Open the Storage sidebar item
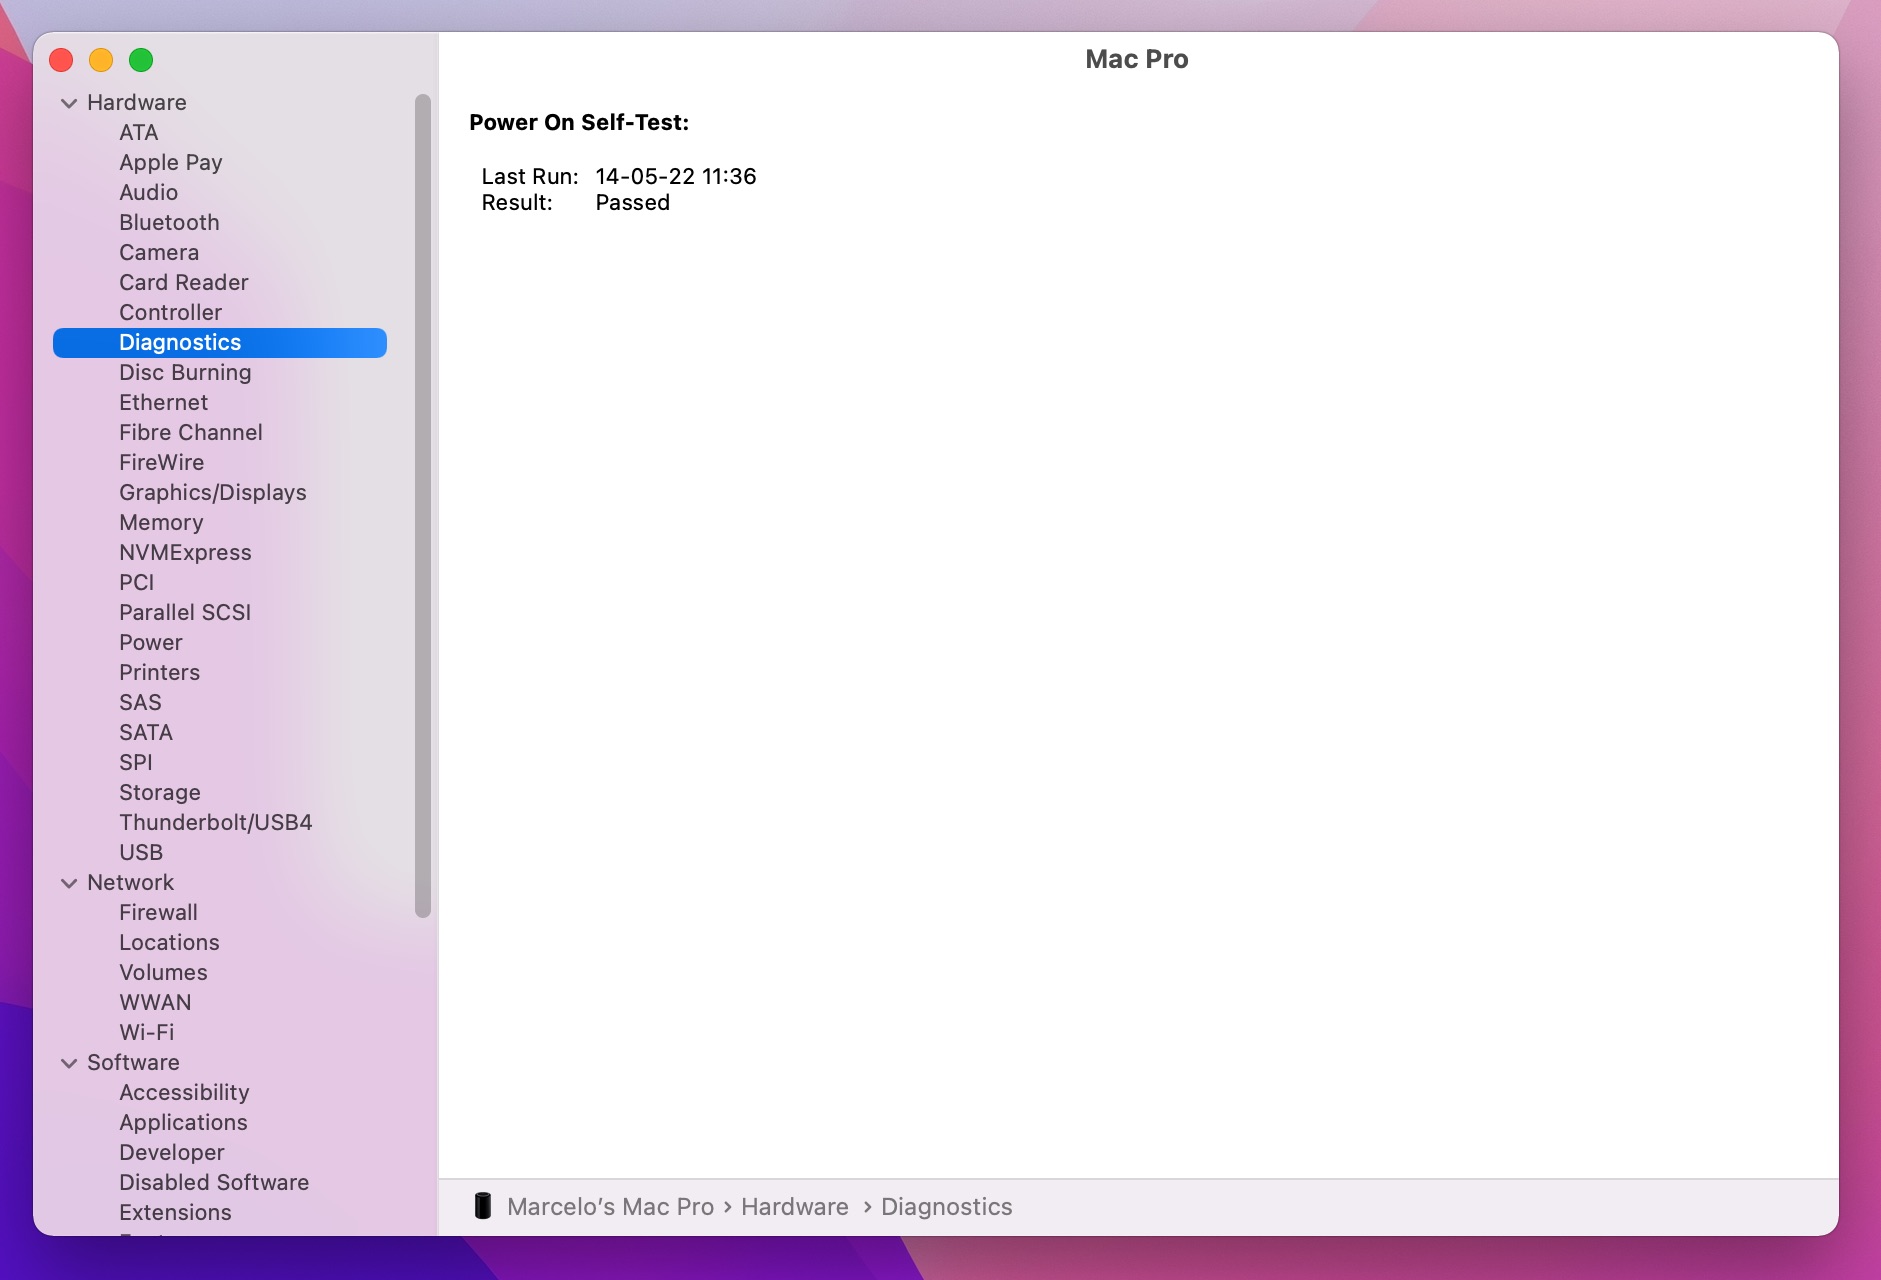 (x=159, y=792)
